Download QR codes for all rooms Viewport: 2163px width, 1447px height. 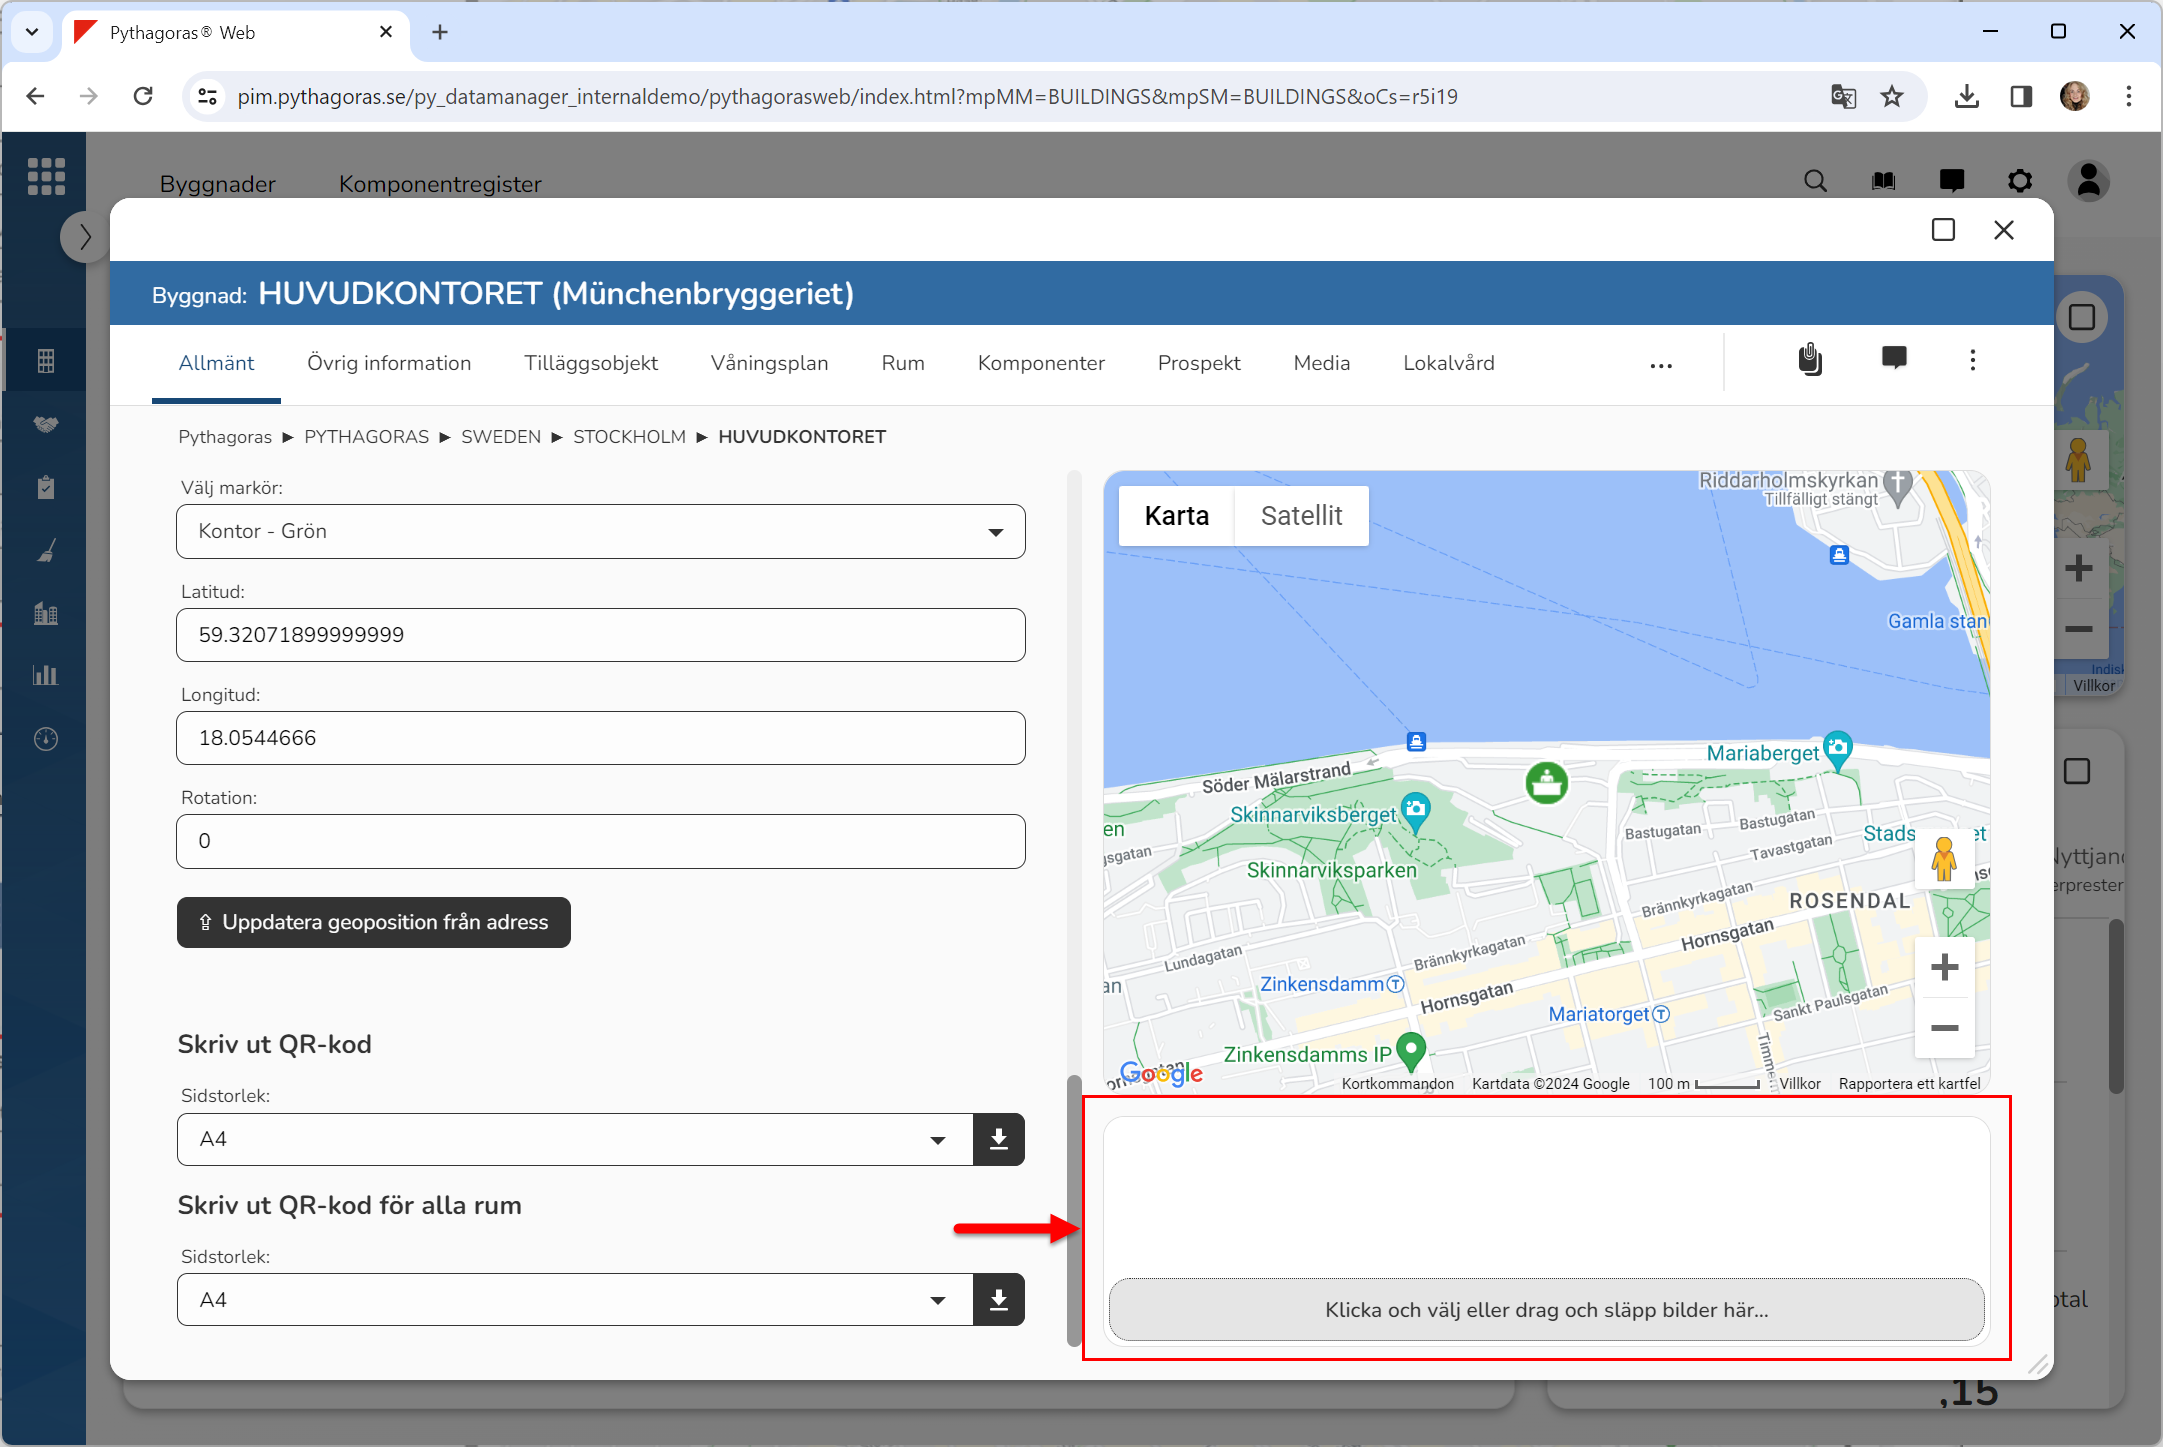998,1300
